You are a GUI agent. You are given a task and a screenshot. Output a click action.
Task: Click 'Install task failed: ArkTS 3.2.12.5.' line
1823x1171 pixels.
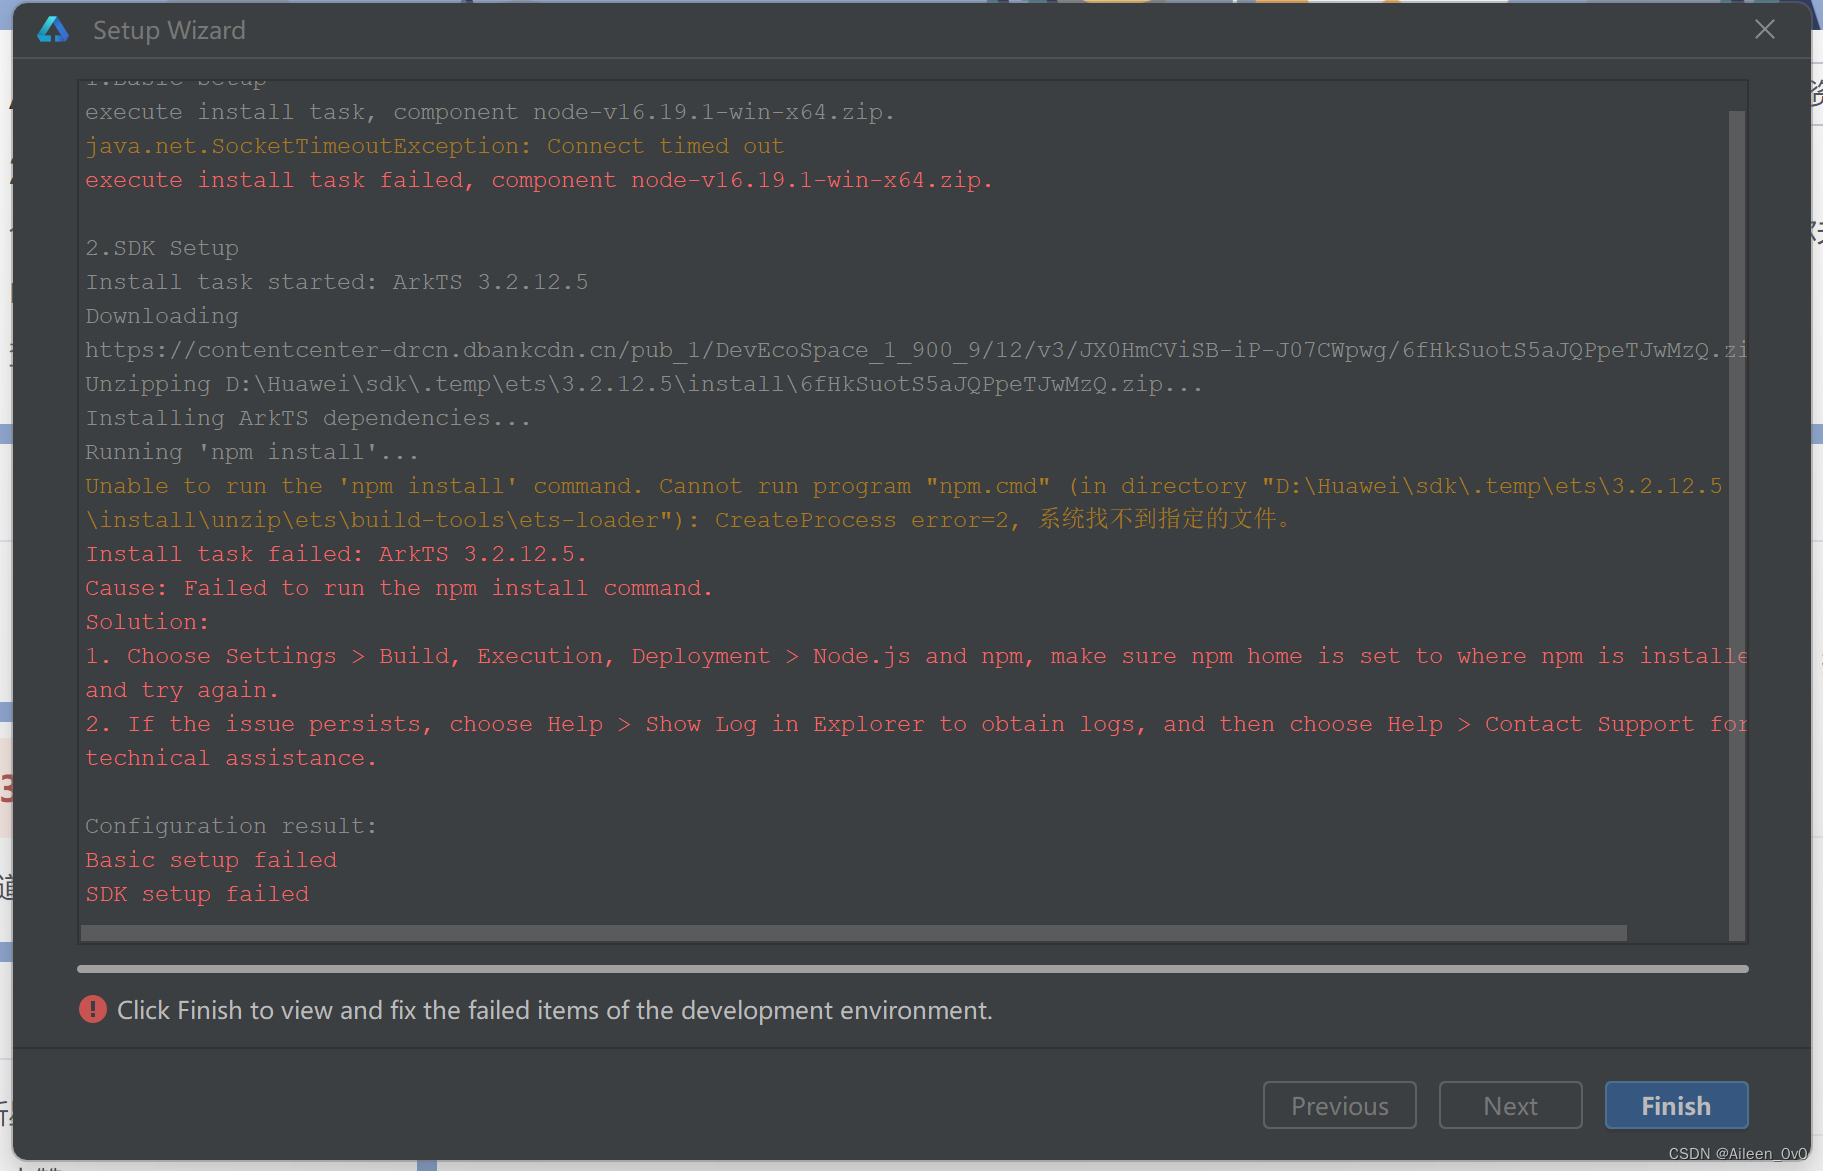pos(336,554)
